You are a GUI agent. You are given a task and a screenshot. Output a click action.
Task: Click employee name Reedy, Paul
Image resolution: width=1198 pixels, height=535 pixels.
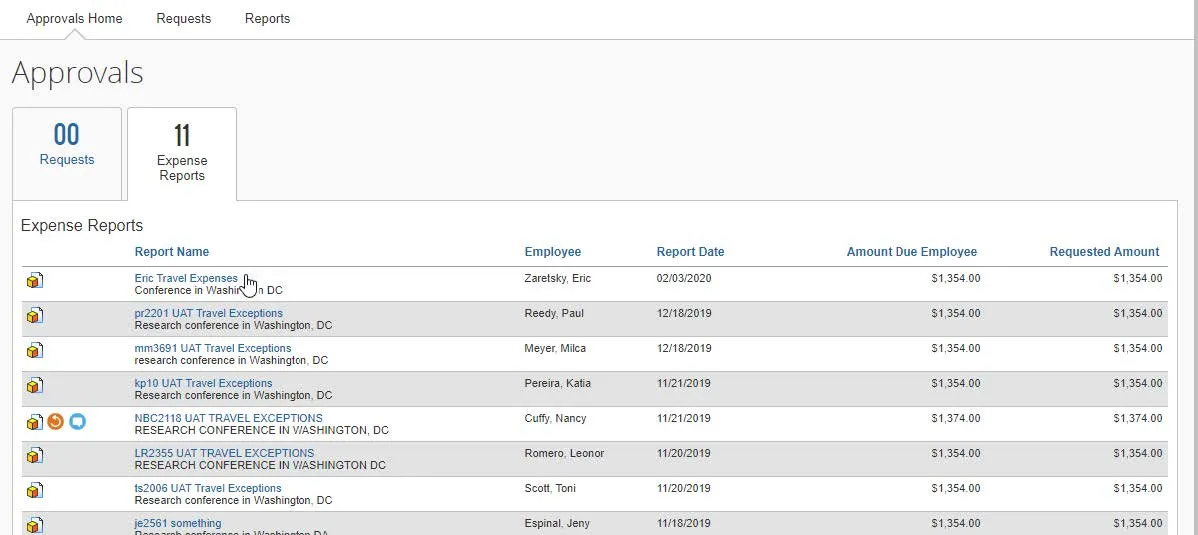click(x=553, y=313)
